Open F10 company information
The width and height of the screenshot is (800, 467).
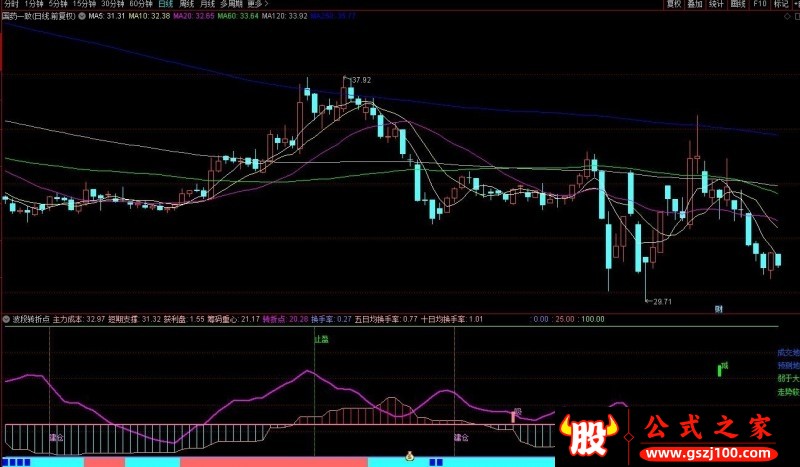tap(760, 4)
